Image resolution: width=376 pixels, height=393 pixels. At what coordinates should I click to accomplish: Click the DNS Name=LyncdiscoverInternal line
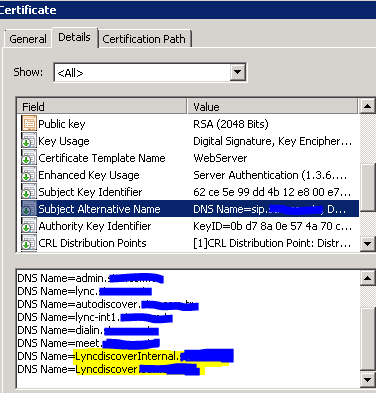[x=125, y=356]
